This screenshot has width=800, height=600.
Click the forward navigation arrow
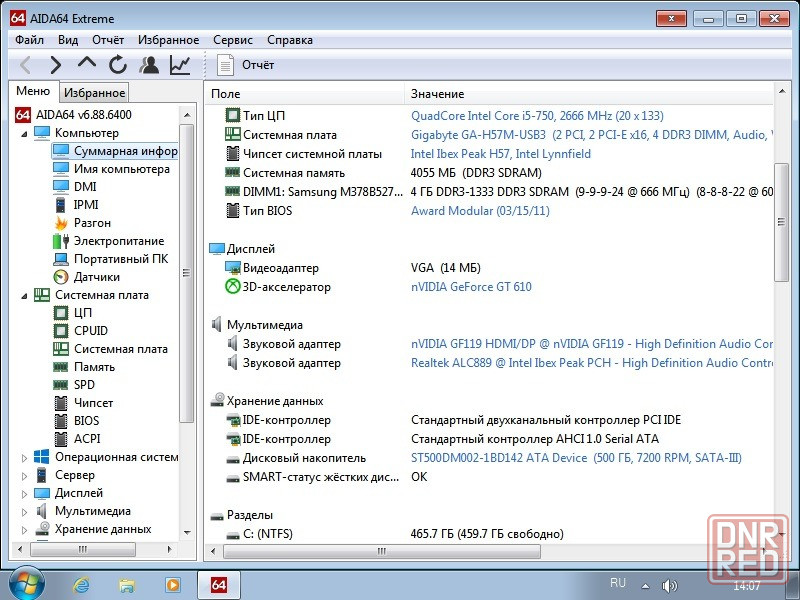pyautogui.click(x=56, y=65)
